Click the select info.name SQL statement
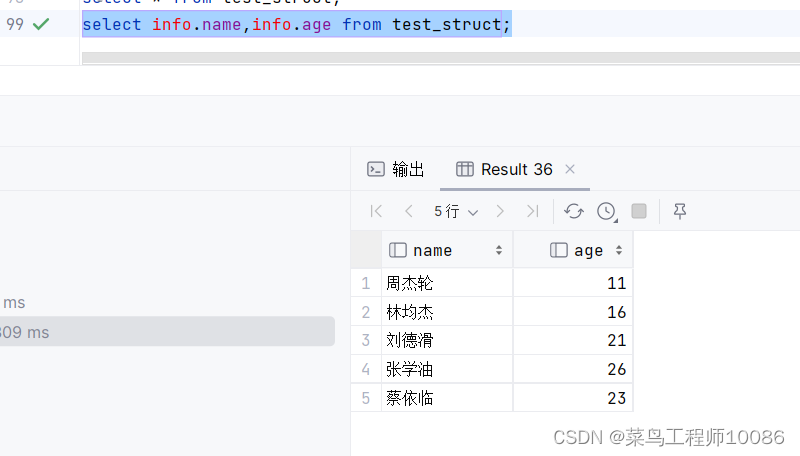800x456 pixels. (x=296, y=24)
